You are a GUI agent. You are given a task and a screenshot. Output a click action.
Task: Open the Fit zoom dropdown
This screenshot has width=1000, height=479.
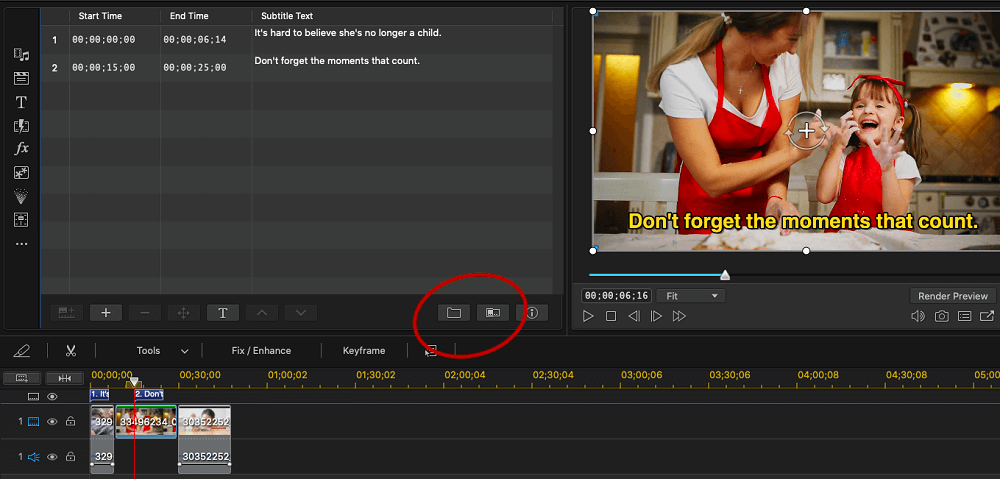coord(692,296)
